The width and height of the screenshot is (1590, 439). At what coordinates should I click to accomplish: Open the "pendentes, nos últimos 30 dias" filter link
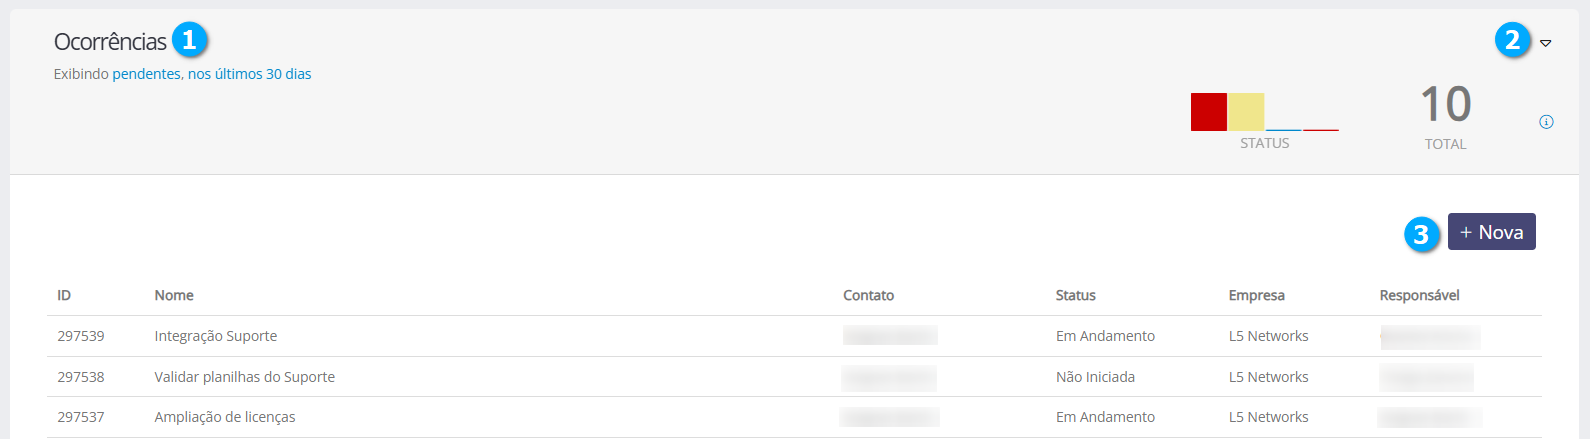212,74
